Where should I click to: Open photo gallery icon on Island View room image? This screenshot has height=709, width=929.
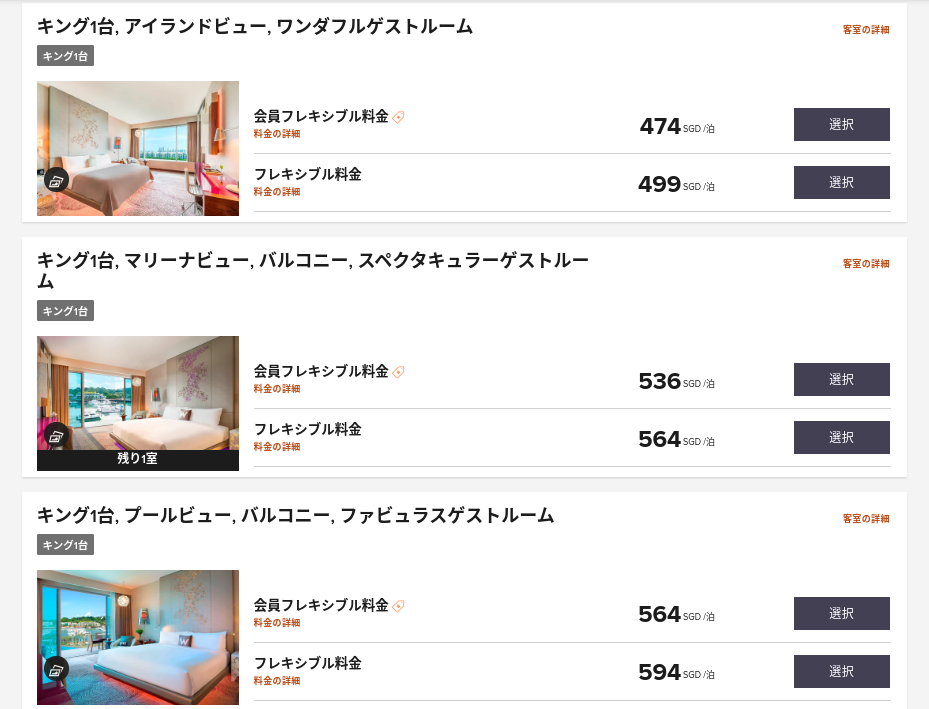[56, 181]
